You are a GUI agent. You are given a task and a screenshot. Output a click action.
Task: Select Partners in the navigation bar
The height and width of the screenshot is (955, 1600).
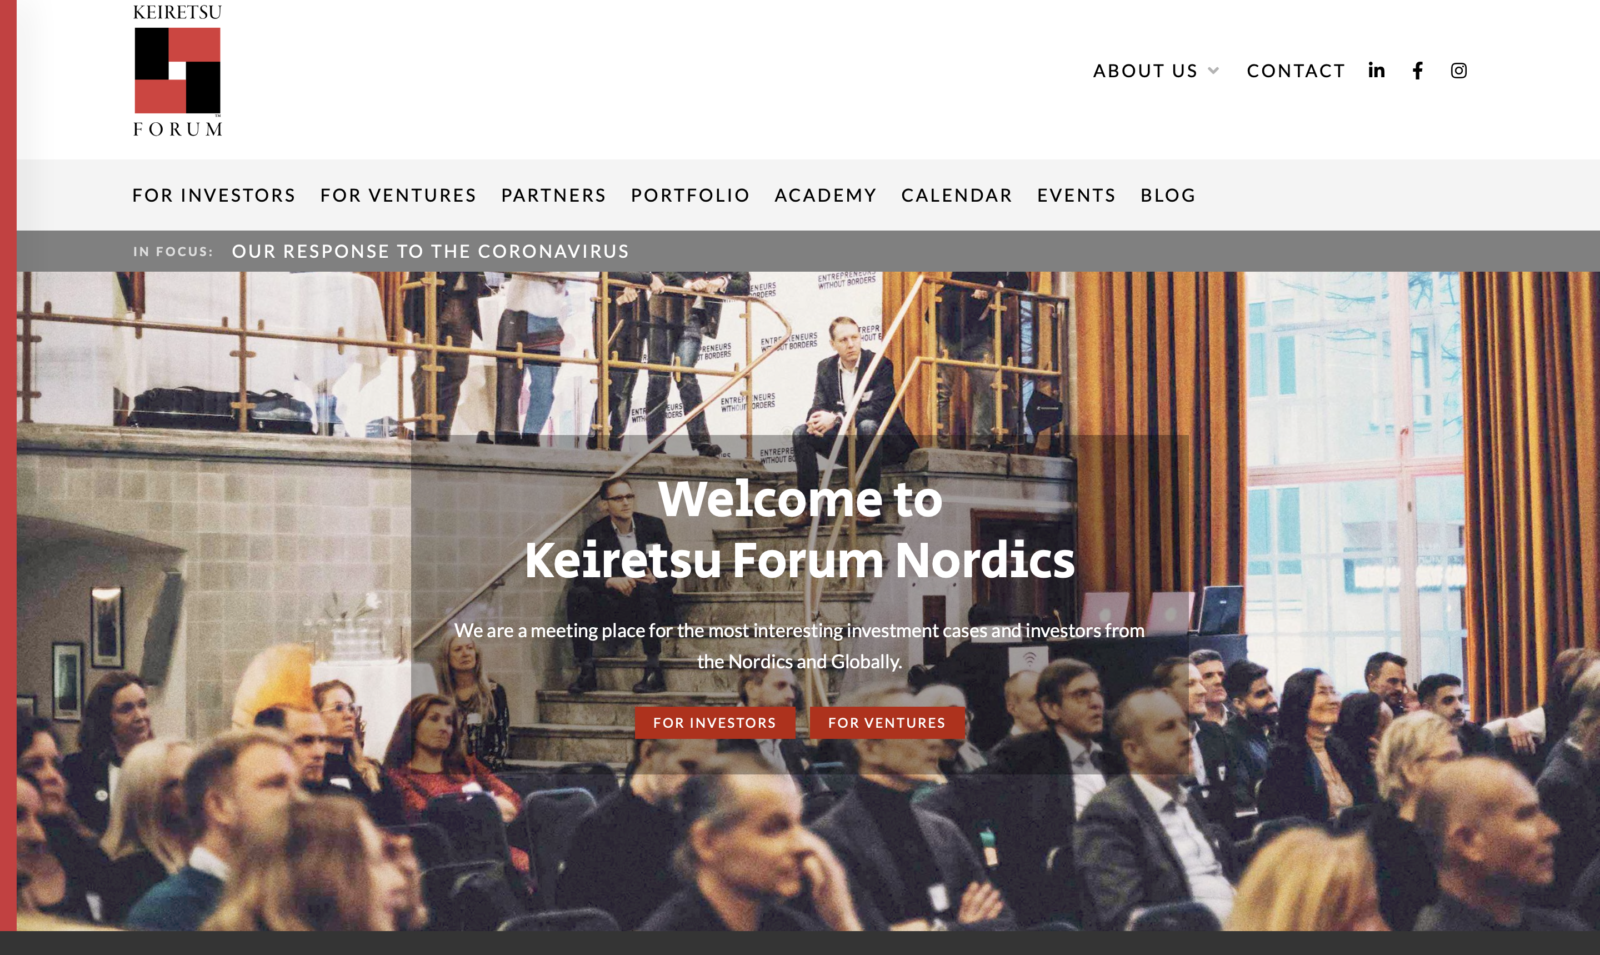click(553, 195)
